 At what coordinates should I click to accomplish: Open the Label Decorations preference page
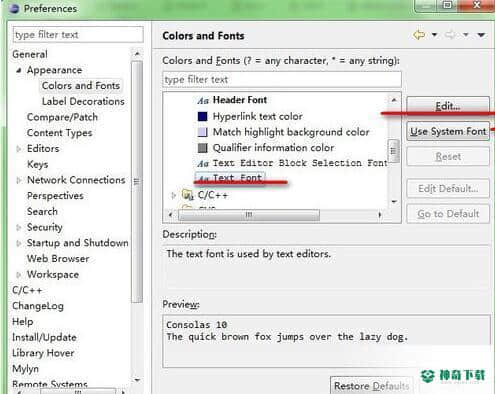tap(83, 101)
